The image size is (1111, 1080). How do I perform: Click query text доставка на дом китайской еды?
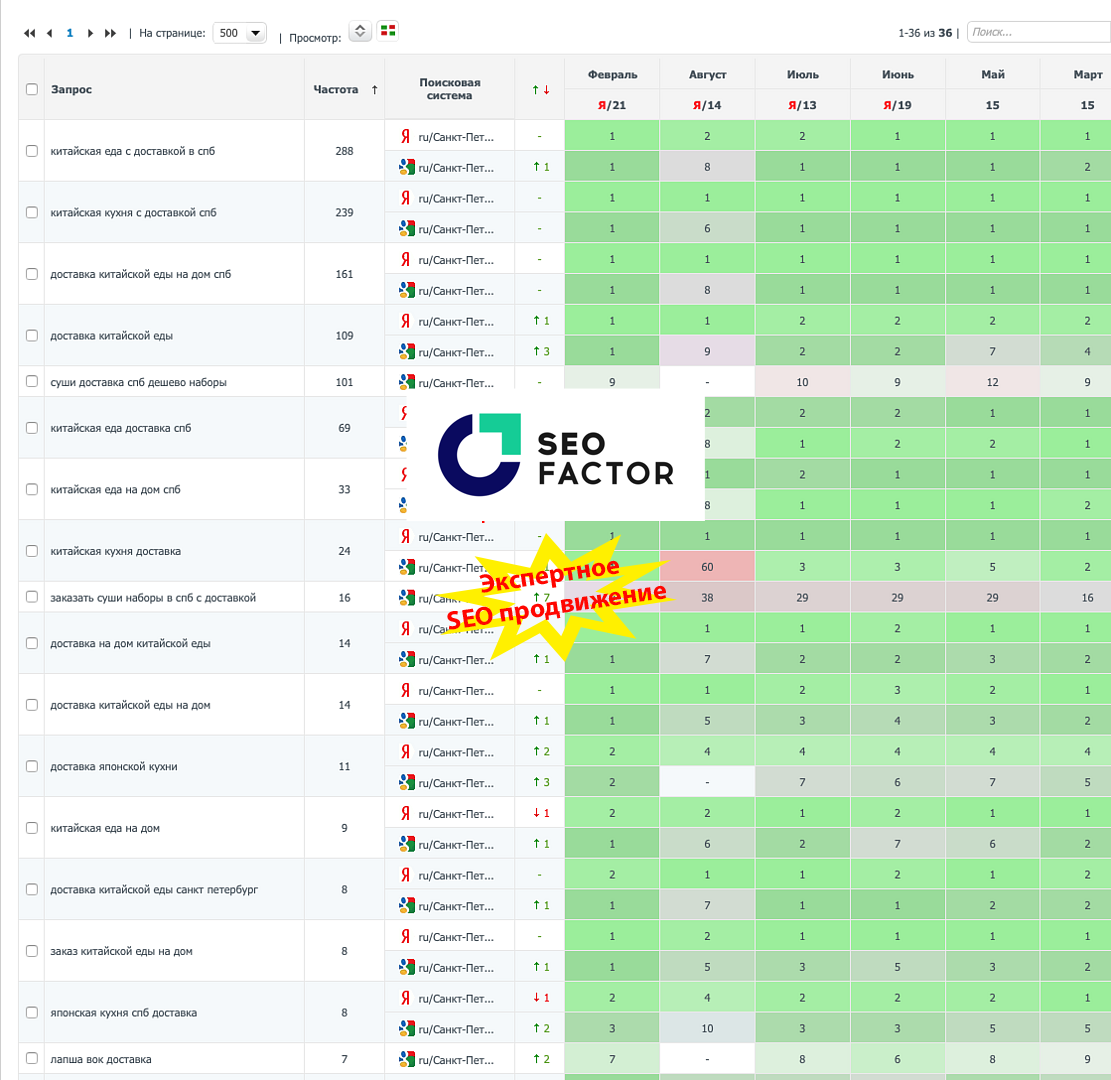click(x=130, y=643)
